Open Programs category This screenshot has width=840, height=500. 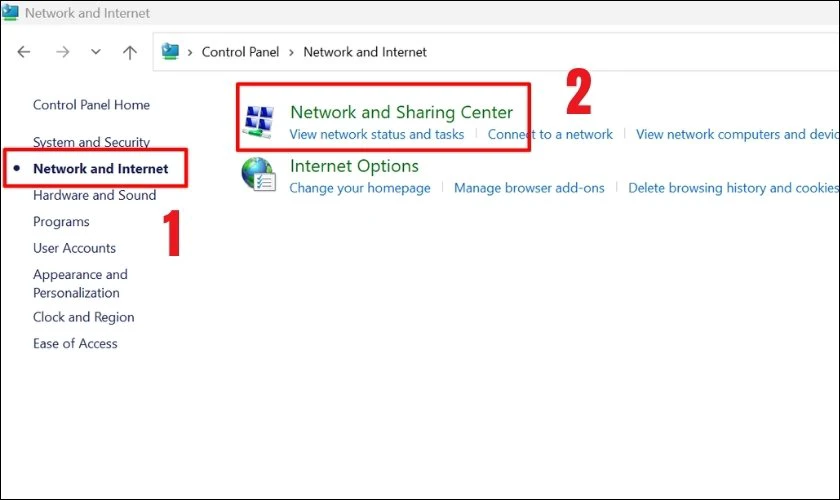(61, 222)
